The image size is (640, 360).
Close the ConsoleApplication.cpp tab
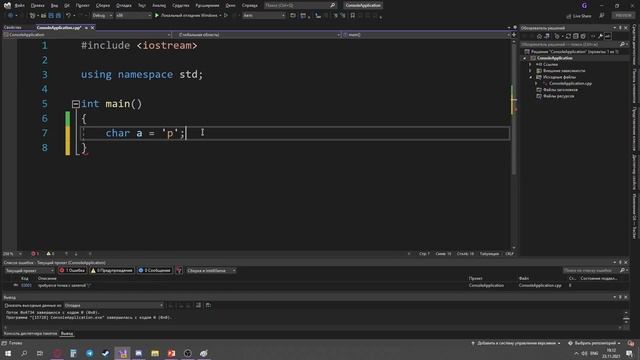(93, 27)
